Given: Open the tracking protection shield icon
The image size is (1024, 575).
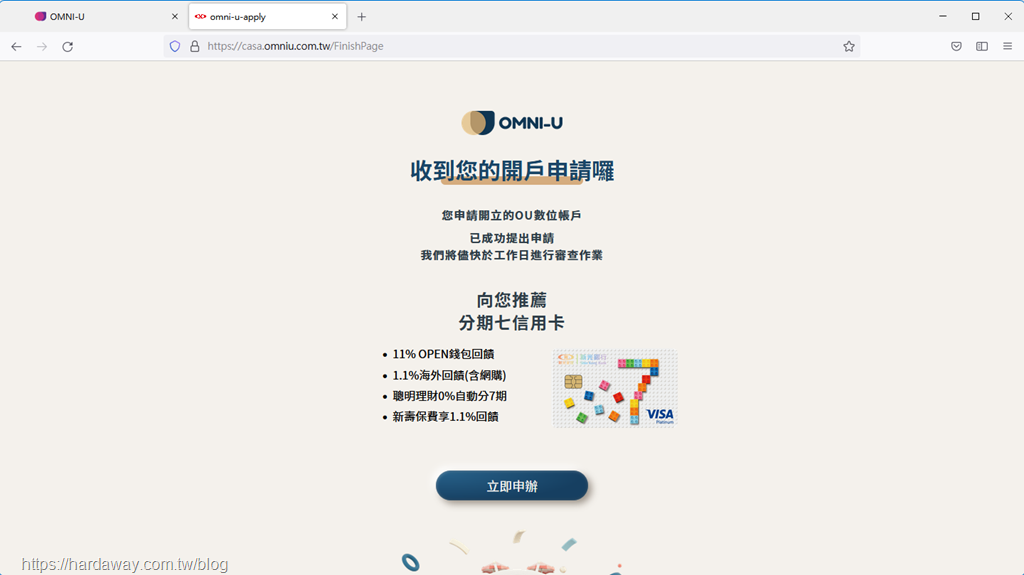Looking at the screenshot, I should pyautogui.click(x=174, y=46).
